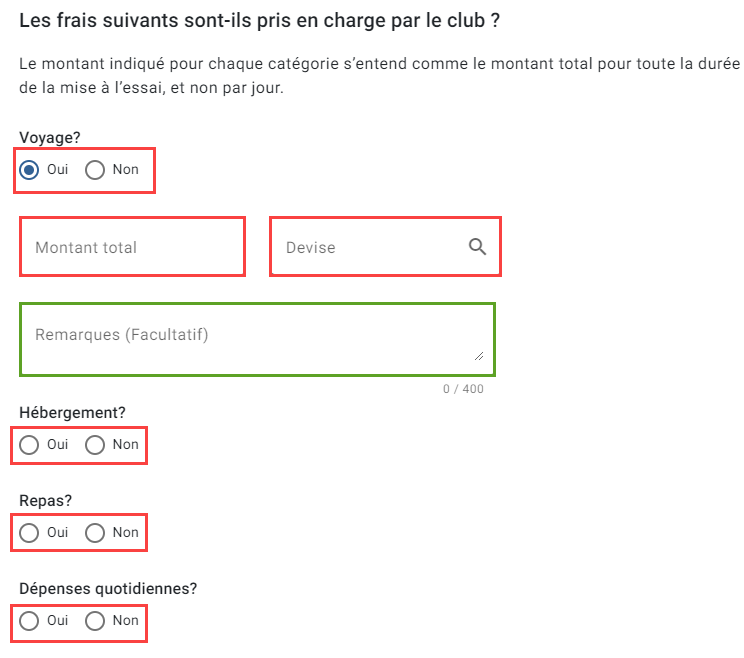This screenshot has width=744, height=658.
Task: Click the search magnifier icon in Devise field
Action: point(477,247)
